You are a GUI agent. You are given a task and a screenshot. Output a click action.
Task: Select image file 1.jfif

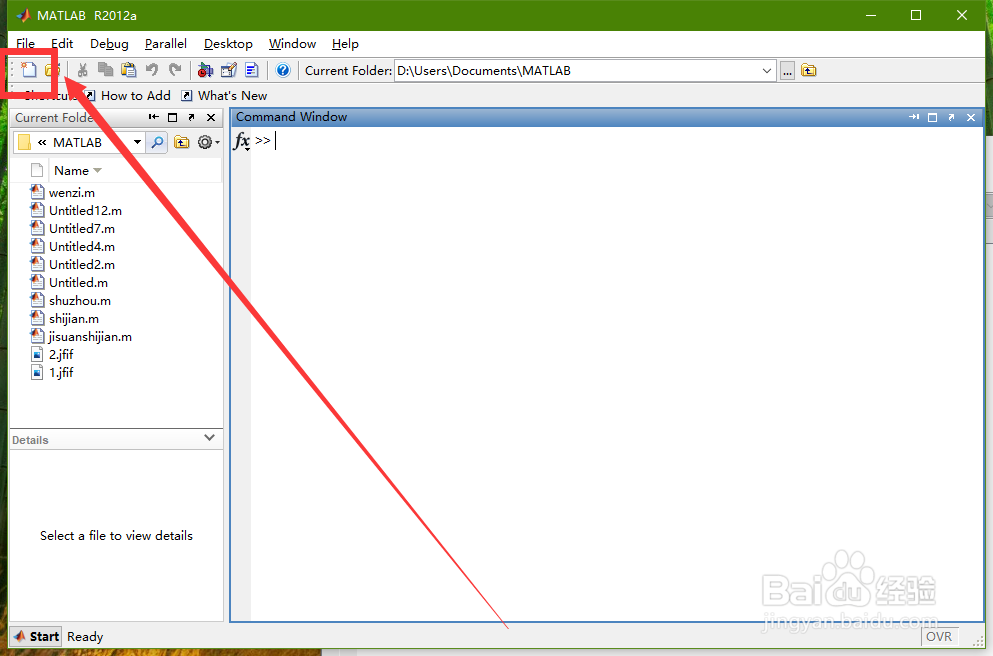coord(61,372)
